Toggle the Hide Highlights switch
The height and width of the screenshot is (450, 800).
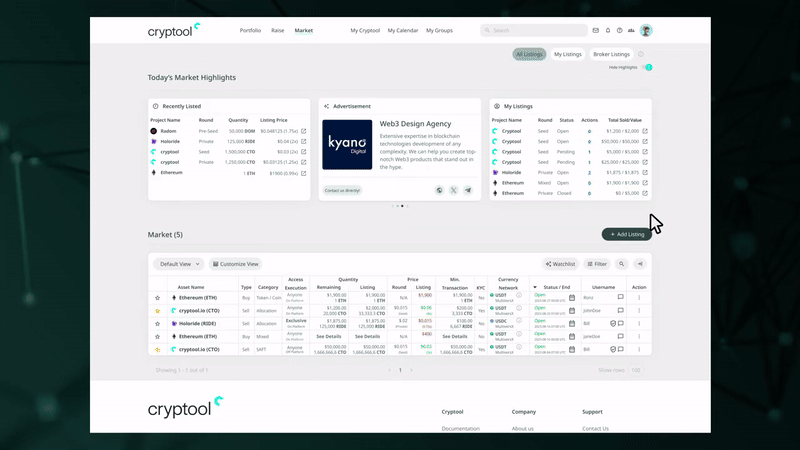click(x=647, y=67)
